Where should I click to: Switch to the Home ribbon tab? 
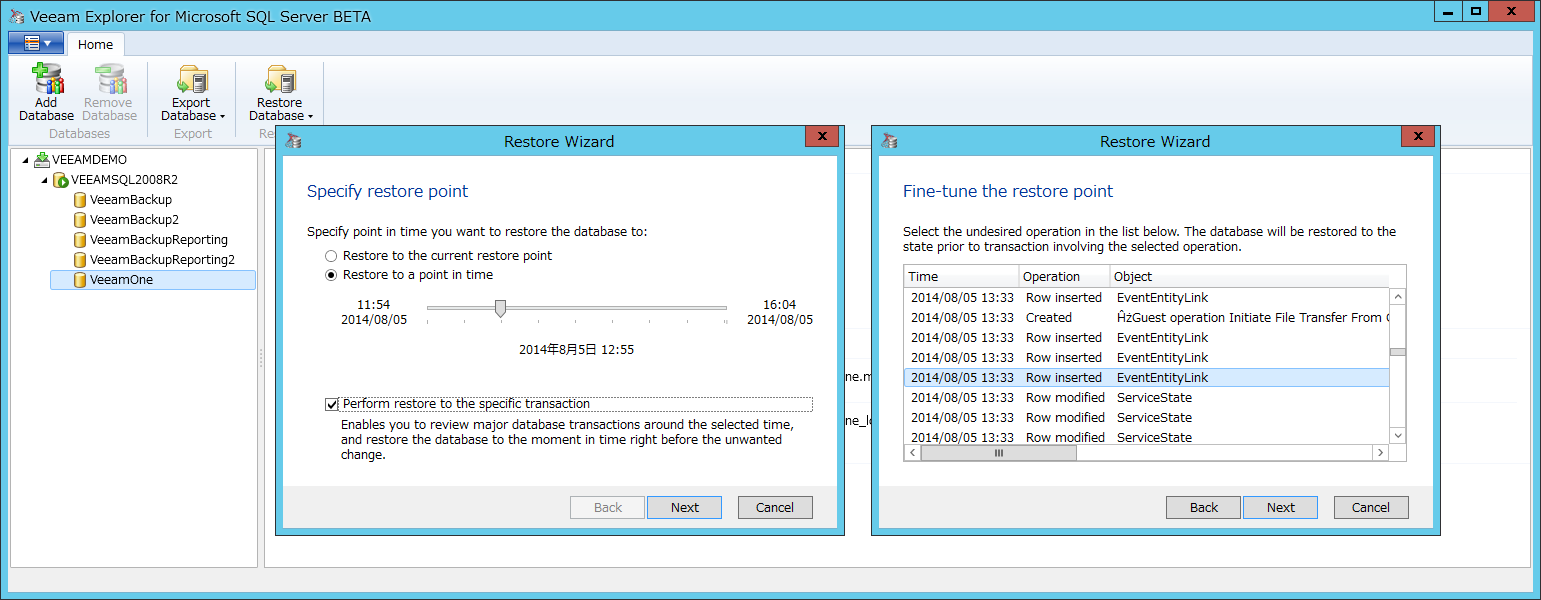click(x=96, y=44)
